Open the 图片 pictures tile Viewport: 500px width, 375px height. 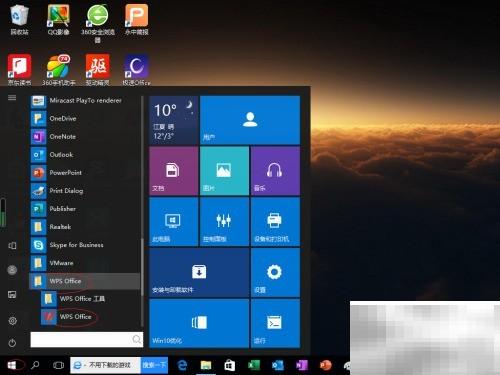point(224,171)
